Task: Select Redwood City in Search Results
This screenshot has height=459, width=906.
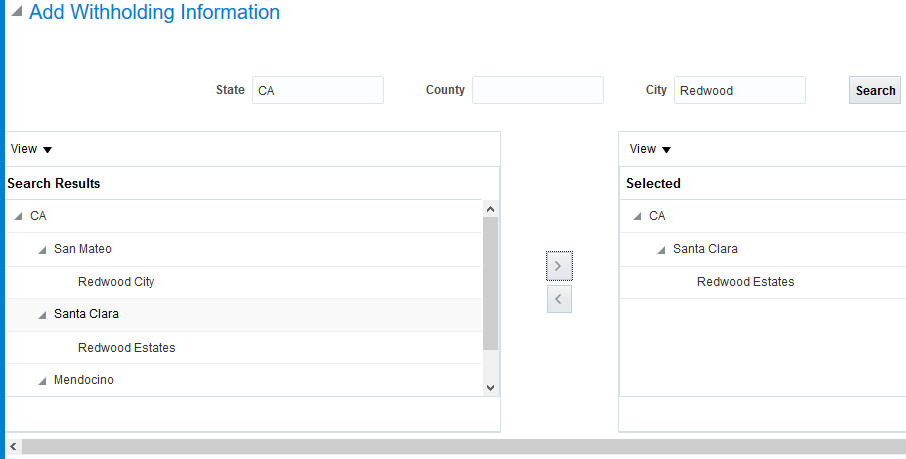Action: click(x=116, y=282)
